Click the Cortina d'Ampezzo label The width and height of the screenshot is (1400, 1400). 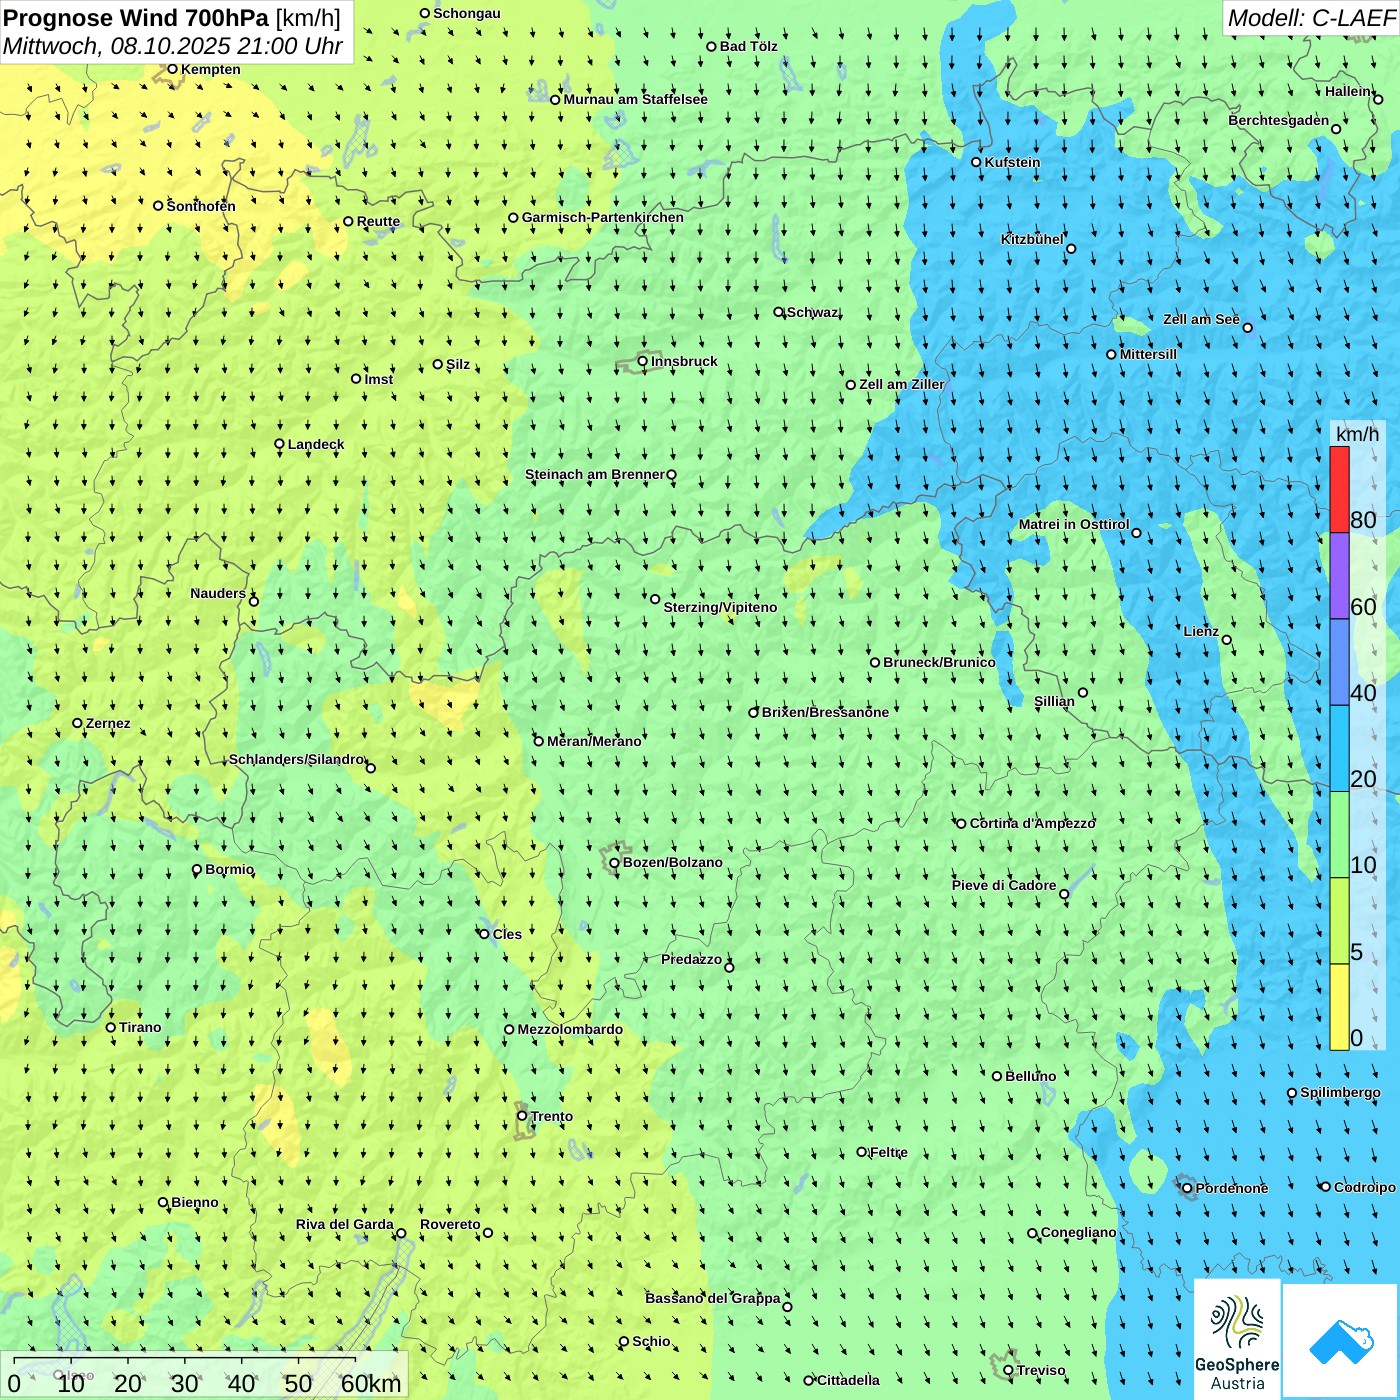(1032, 823)
